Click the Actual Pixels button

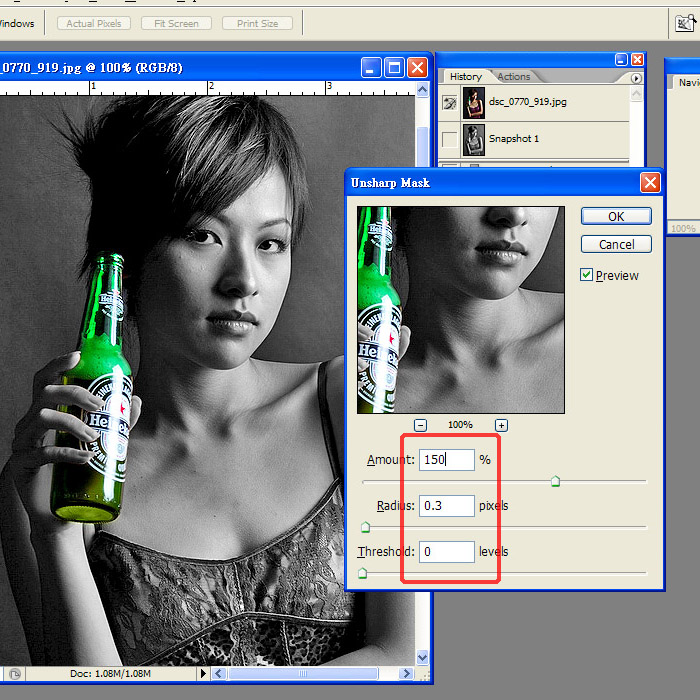[93, 23]
